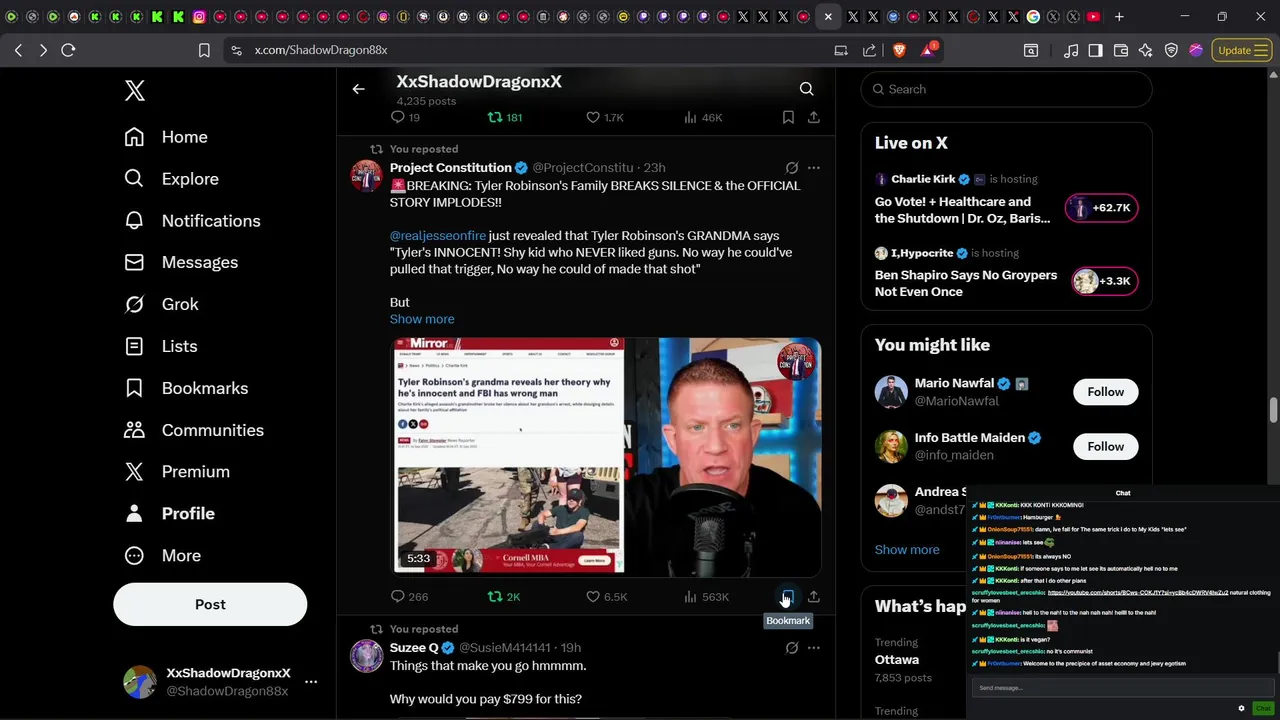The width and height of the screenshot is (1280, 720).
Task: Reply to the post with 19 replies
Action: 405,117
